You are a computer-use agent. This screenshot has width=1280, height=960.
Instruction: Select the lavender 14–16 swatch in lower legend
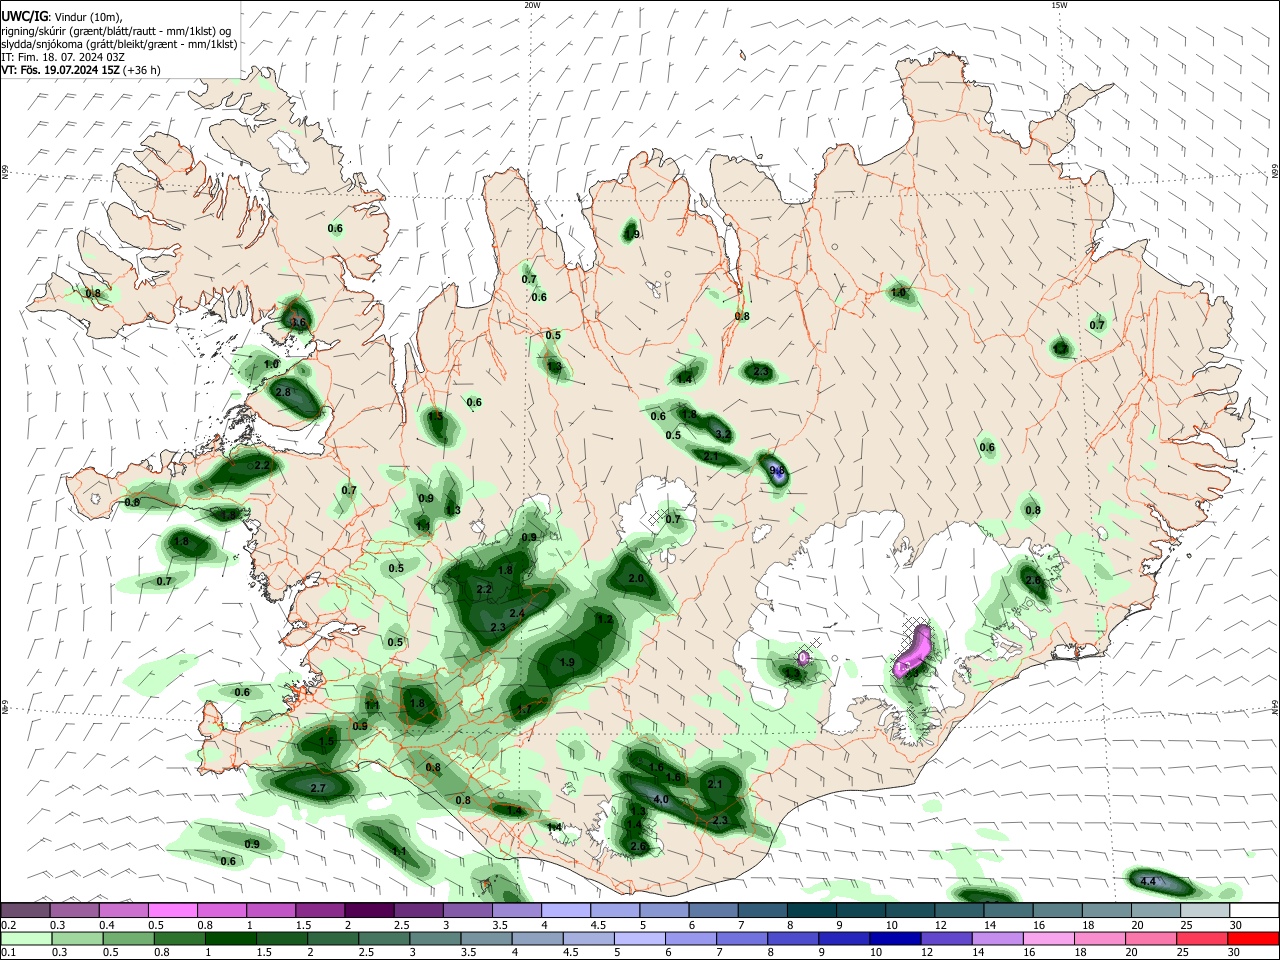click(998, 938)
